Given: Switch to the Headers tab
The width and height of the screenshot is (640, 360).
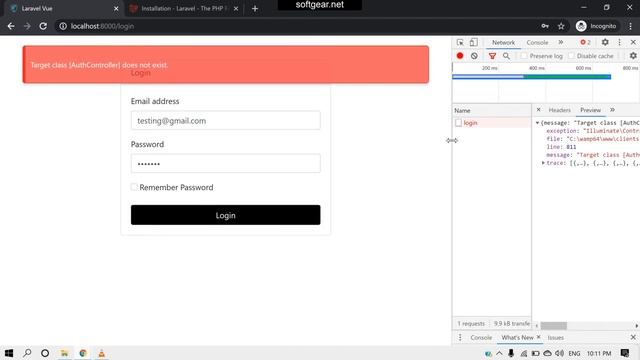Looking at the screenshot, I should tap(559, 110).
